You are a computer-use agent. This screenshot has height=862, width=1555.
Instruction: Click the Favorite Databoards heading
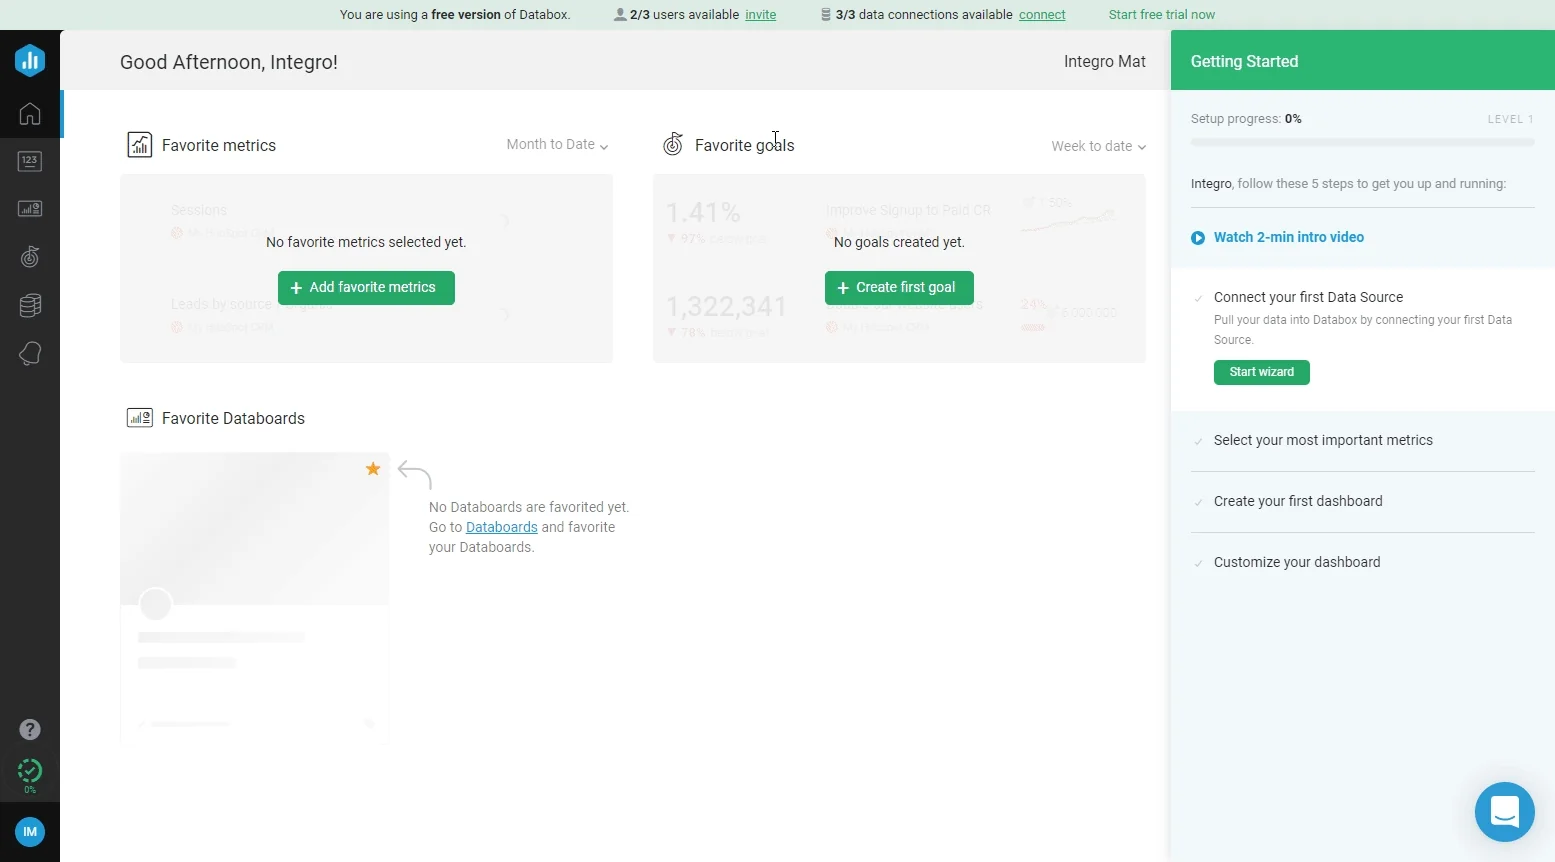click(x=233, y=419)
